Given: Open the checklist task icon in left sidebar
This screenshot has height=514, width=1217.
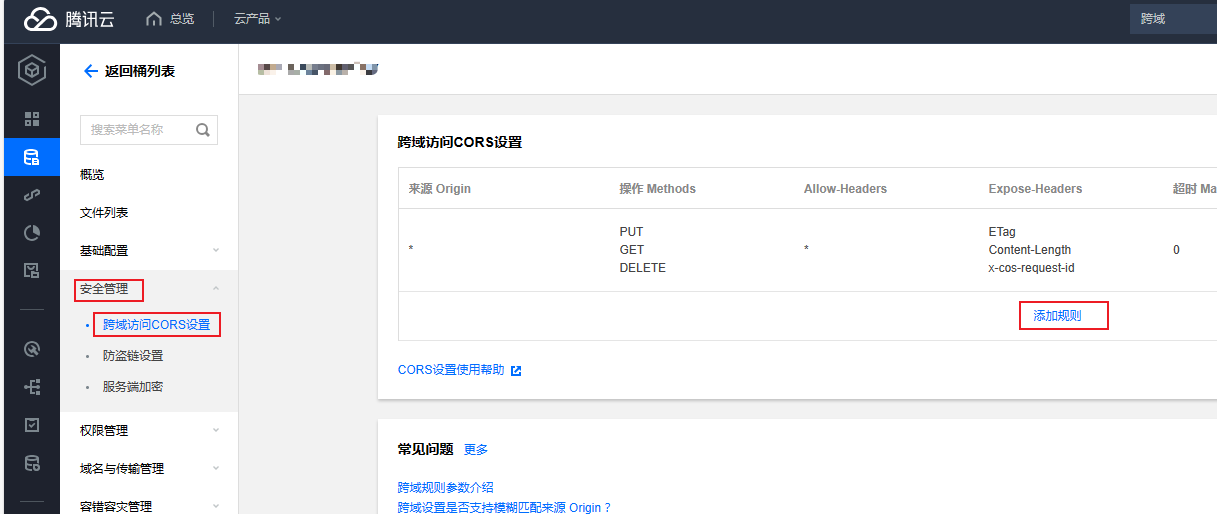Looking at the screenshot, I should (32, 425).
